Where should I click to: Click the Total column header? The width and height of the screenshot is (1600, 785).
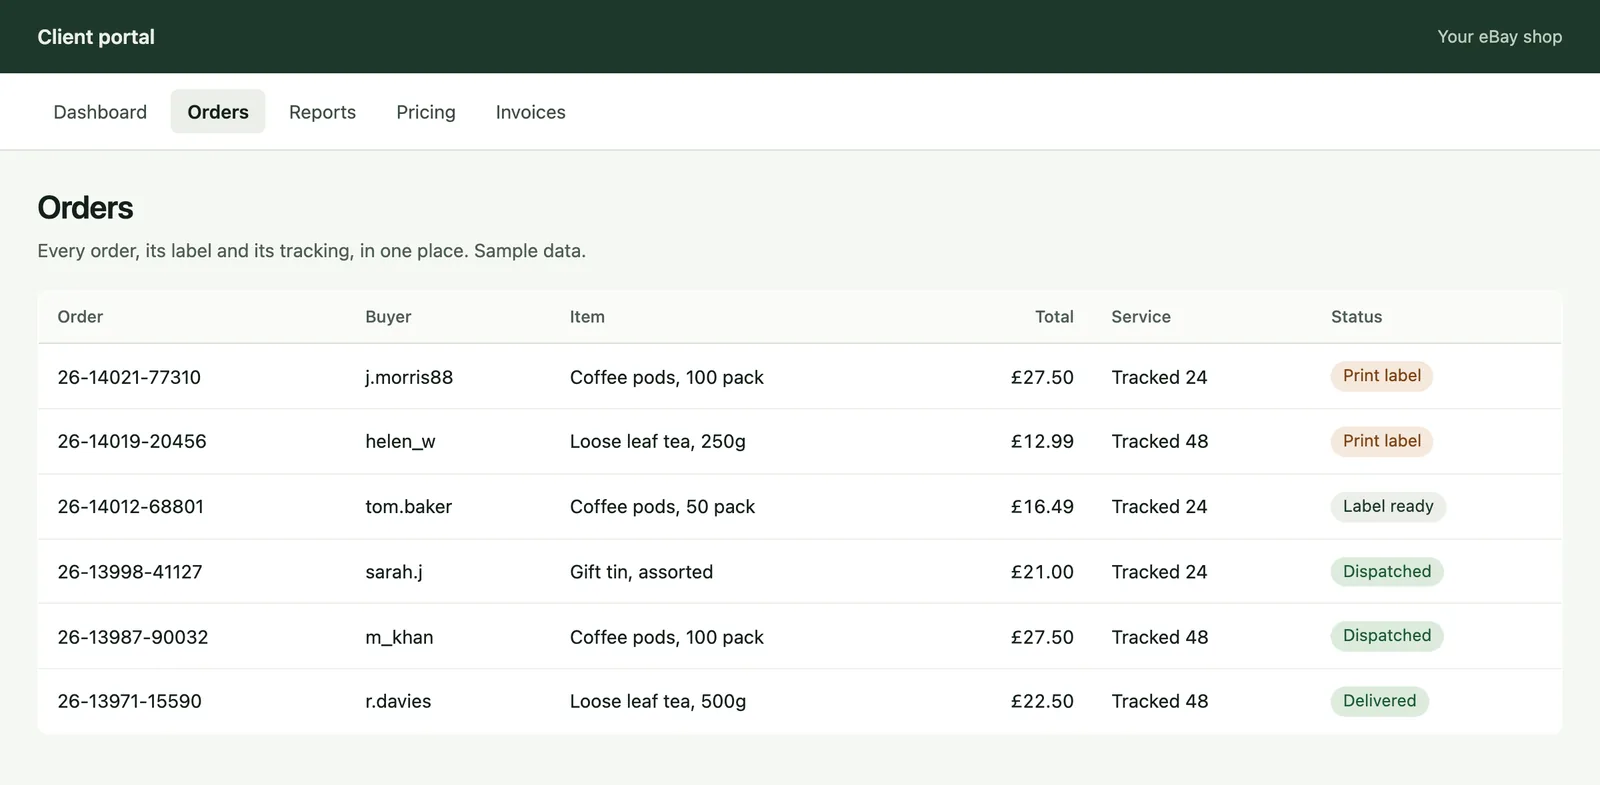pyautogui.click(x=1054, y=317)
